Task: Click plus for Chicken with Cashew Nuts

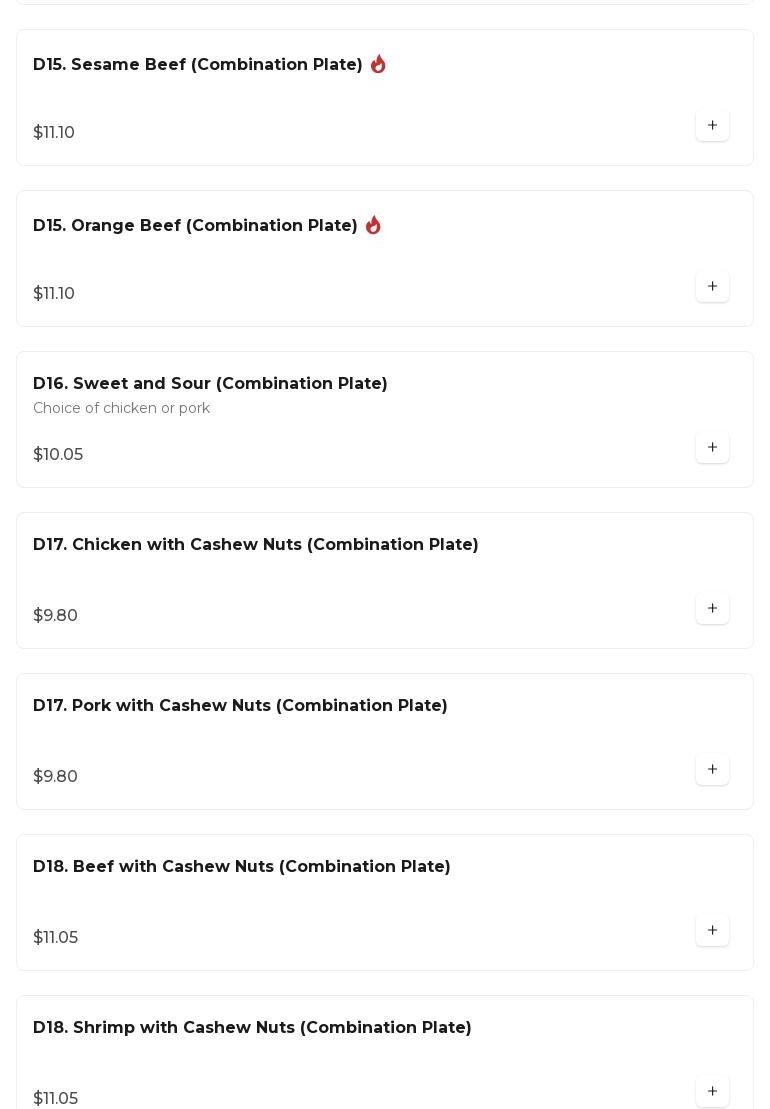Action: coord(712,609)
